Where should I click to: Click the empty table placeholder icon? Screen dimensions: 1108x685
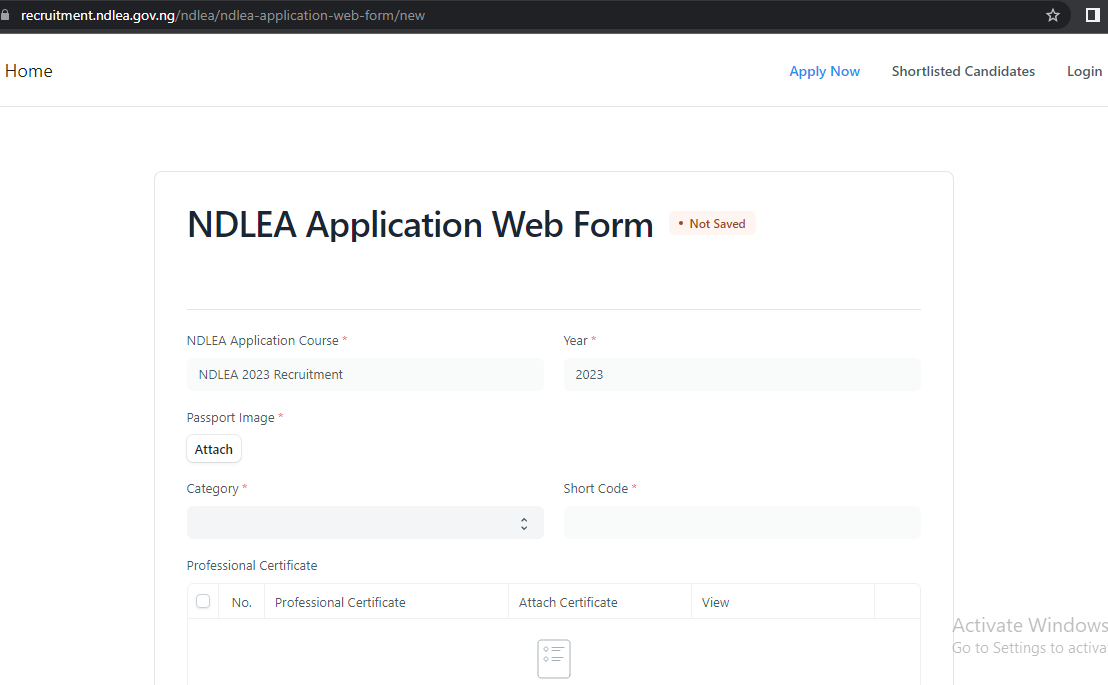[x=554, y=658]
